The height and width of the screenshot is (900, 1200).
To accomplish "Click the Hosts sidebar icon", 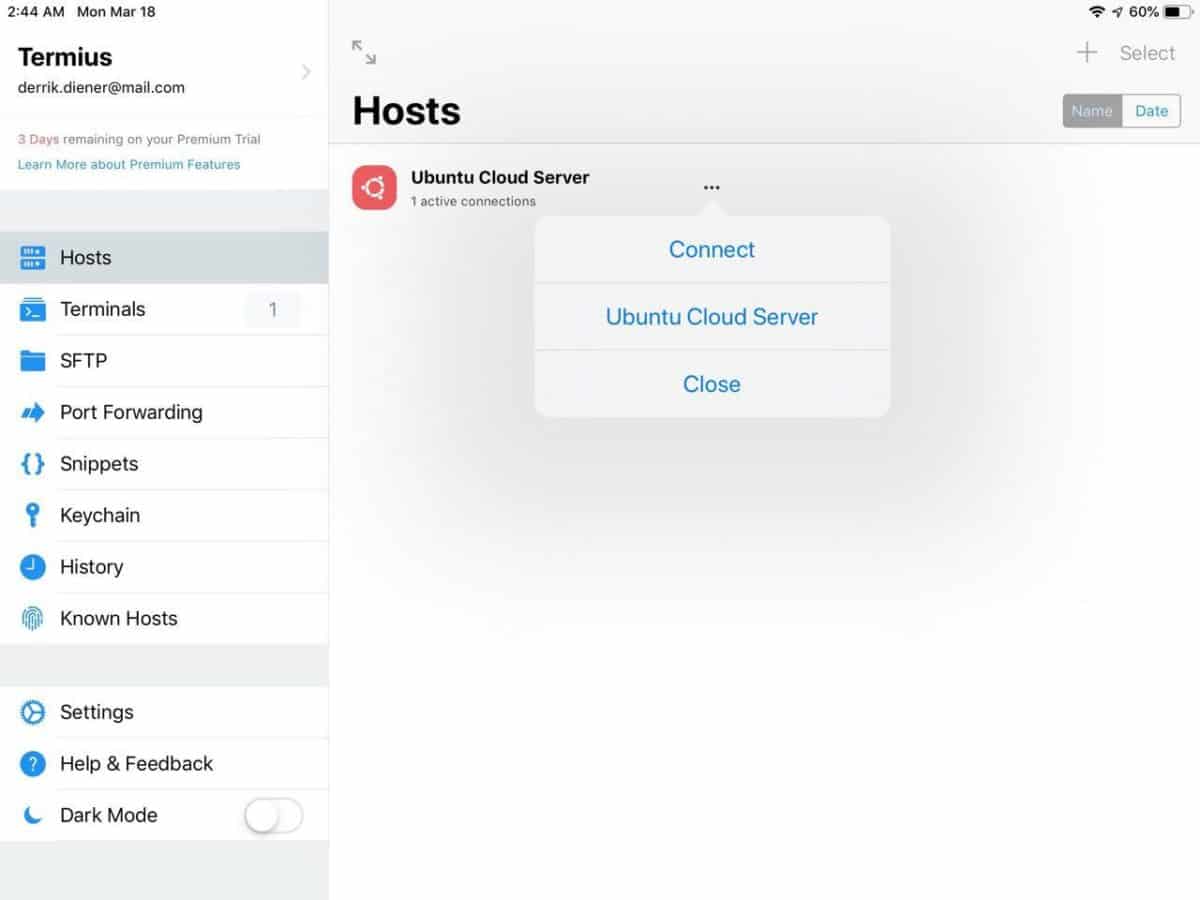I will [33, 258].
